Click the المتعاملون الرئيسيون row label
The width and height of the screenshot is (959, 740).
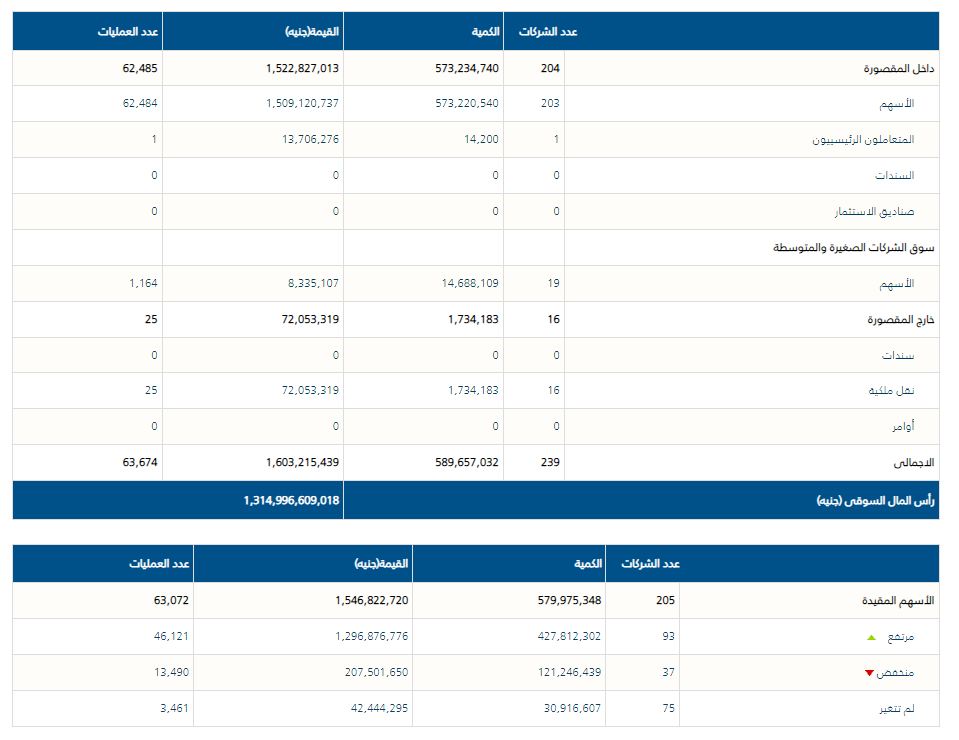click(863, 140)
